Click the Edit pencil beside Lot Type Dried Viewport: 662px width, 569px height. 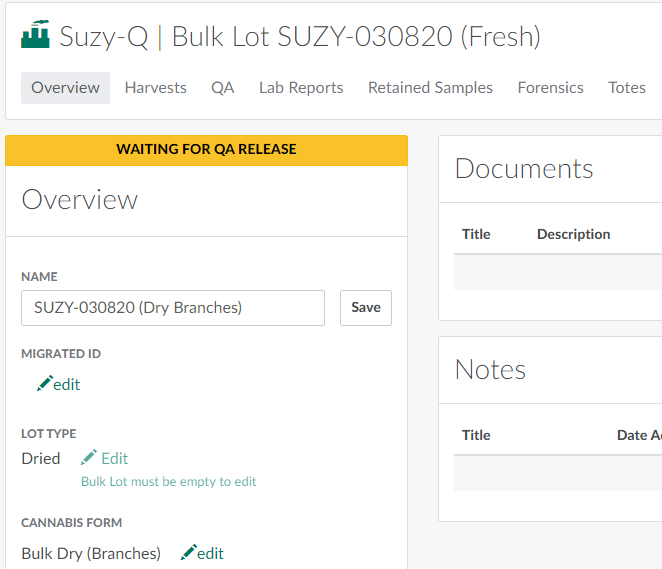pos(90,458)
